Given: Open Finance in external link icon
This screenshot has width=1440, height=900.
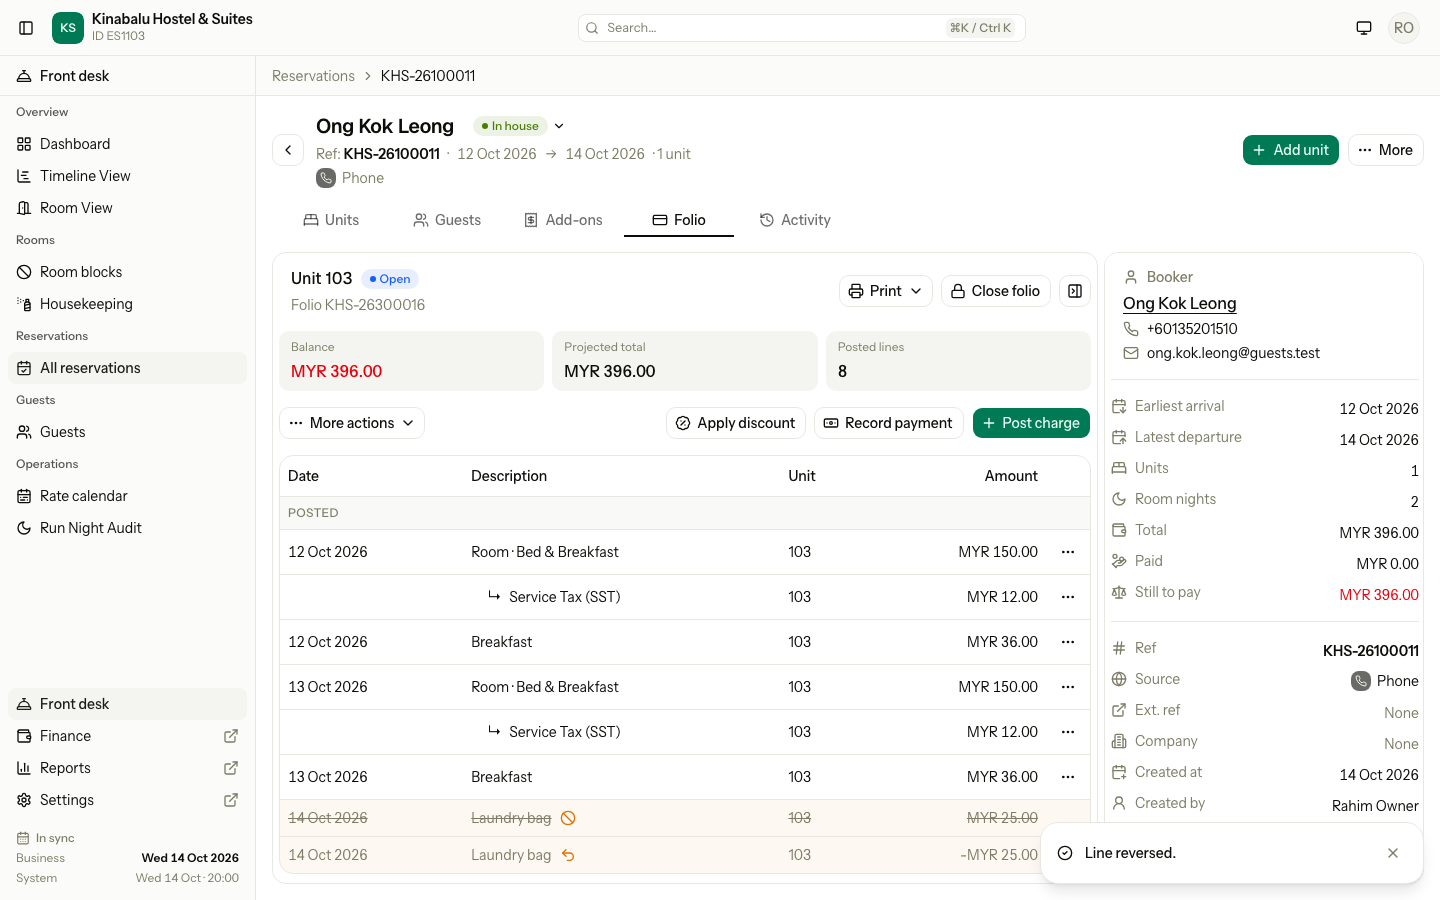Looking at the screenshot, I should [x=231, y=736].
